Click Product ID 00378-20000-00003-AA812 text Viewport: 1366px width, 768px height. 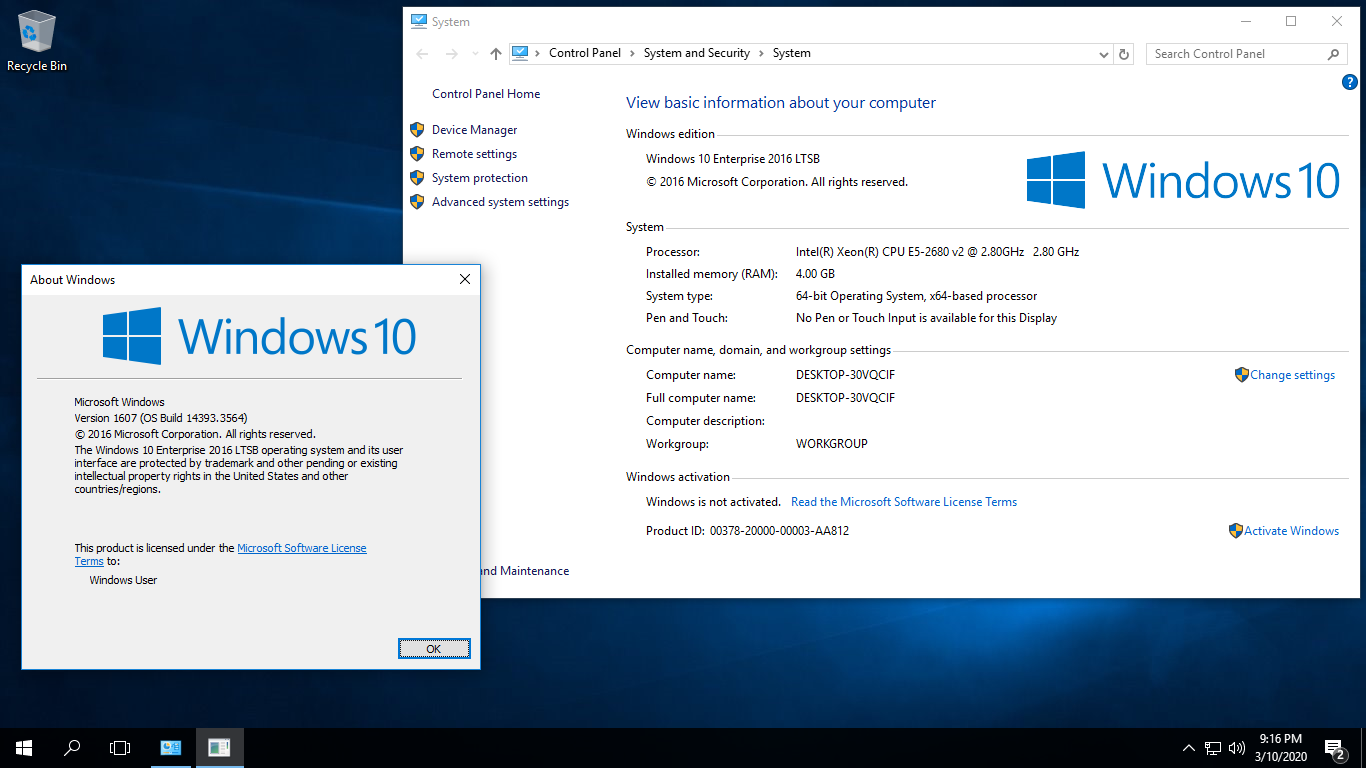coord(747,531)
